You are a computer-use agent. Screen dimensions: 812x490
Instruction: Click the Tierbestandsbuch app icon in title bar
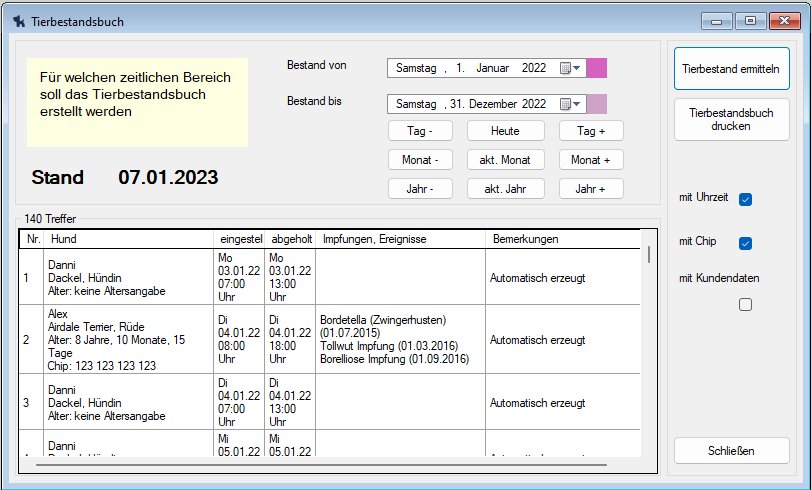(x=19, y=20)
